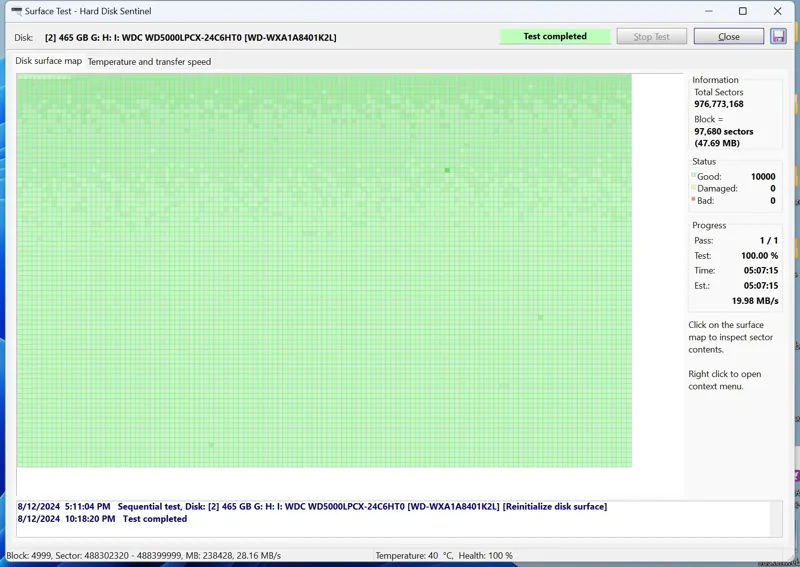
Task: Click the Block and Sector status bar section
Action: point(143,556)
